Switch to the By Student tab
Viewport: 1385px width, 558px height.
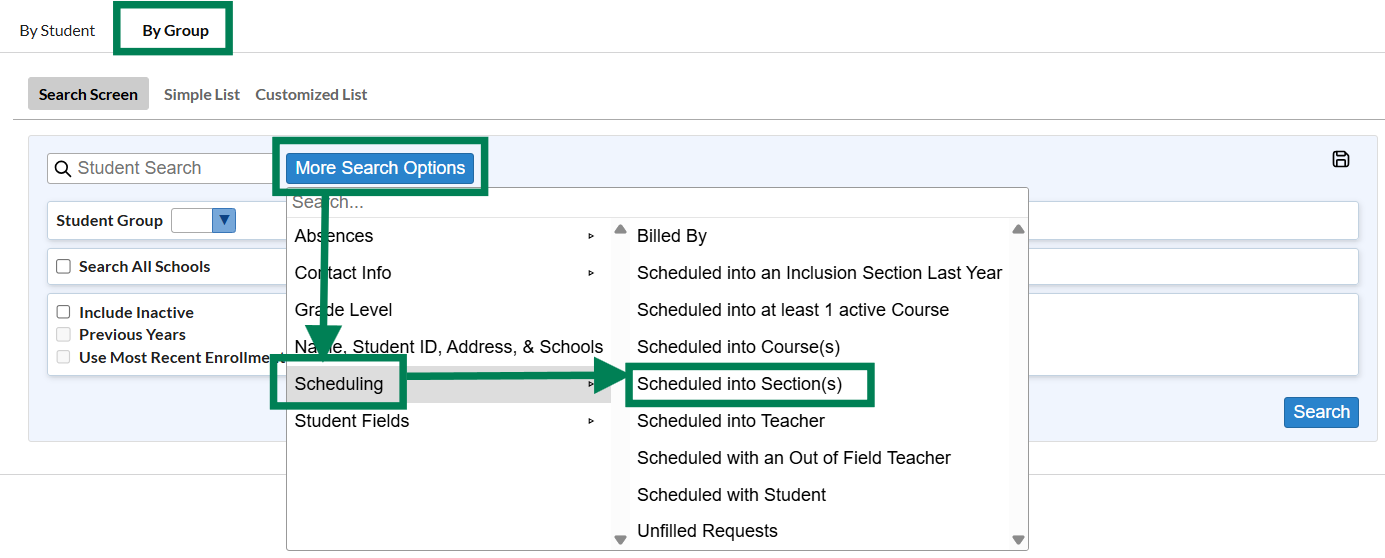57,30
